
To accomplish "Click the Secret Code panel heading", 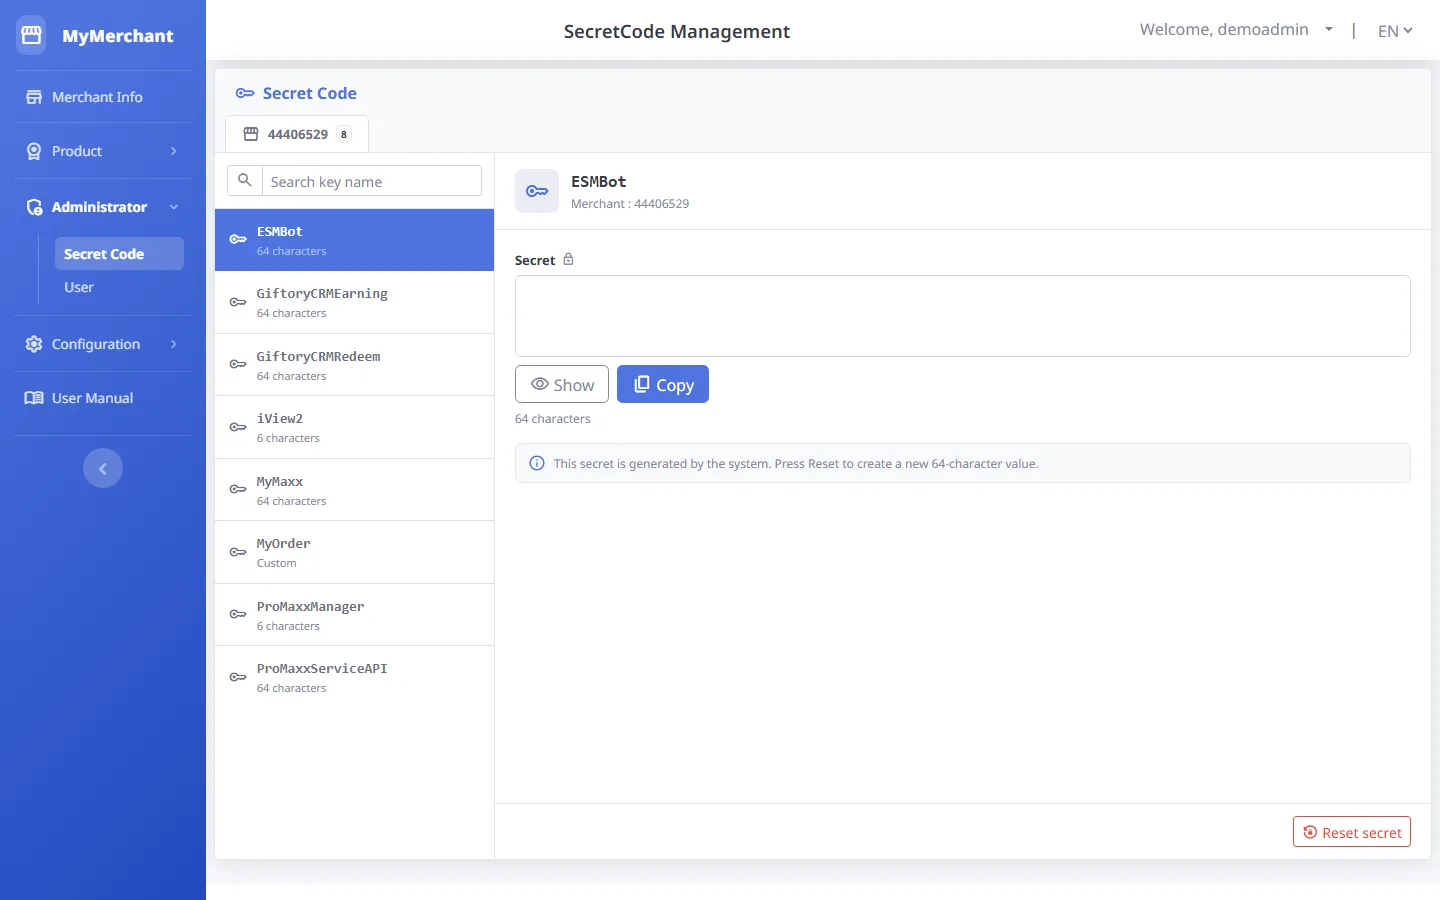I will tap(309, 93).
